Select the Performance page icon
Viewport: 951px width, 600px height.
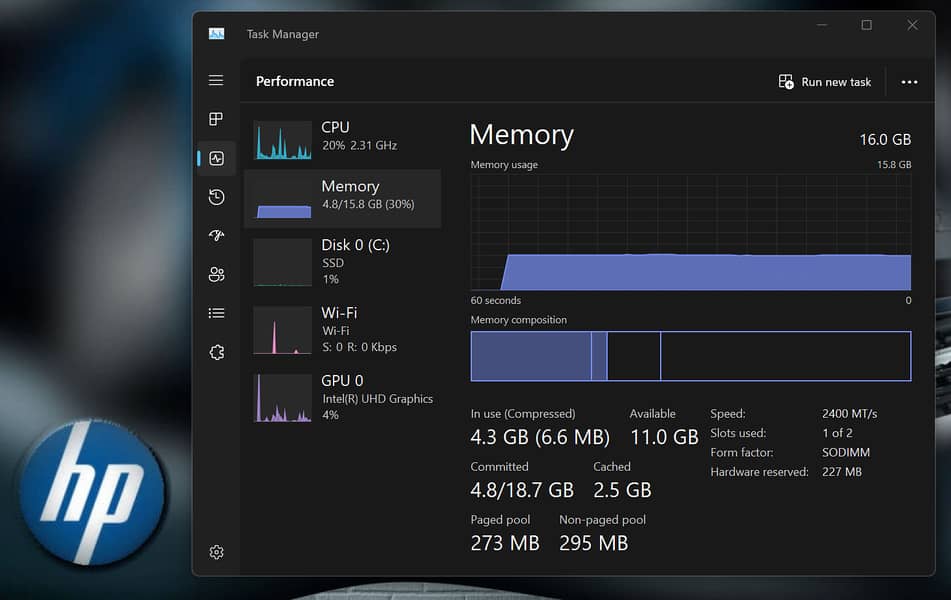[217, 158]
